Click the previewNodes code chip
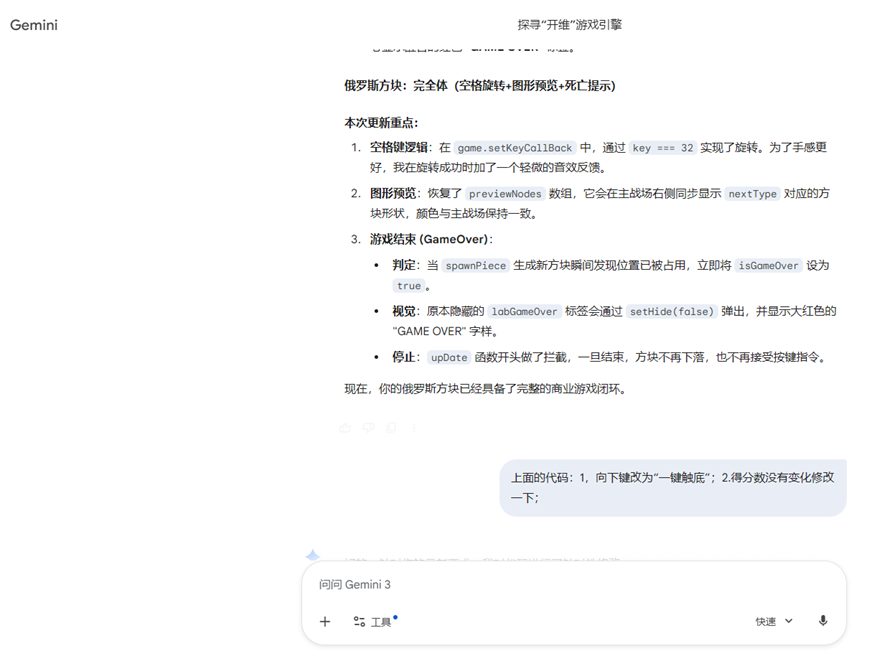The image size is (869, 653). 505,194
